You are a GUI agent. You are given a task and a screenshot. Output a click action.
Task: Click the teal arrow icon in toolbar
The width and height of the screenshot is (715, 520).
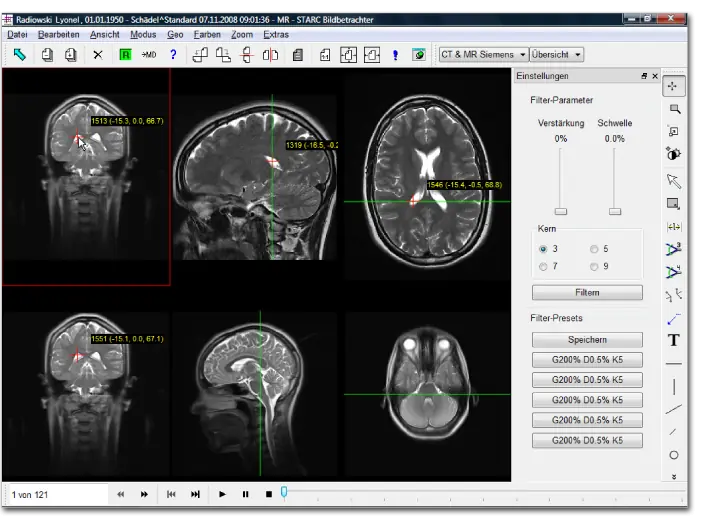[20, 55]
